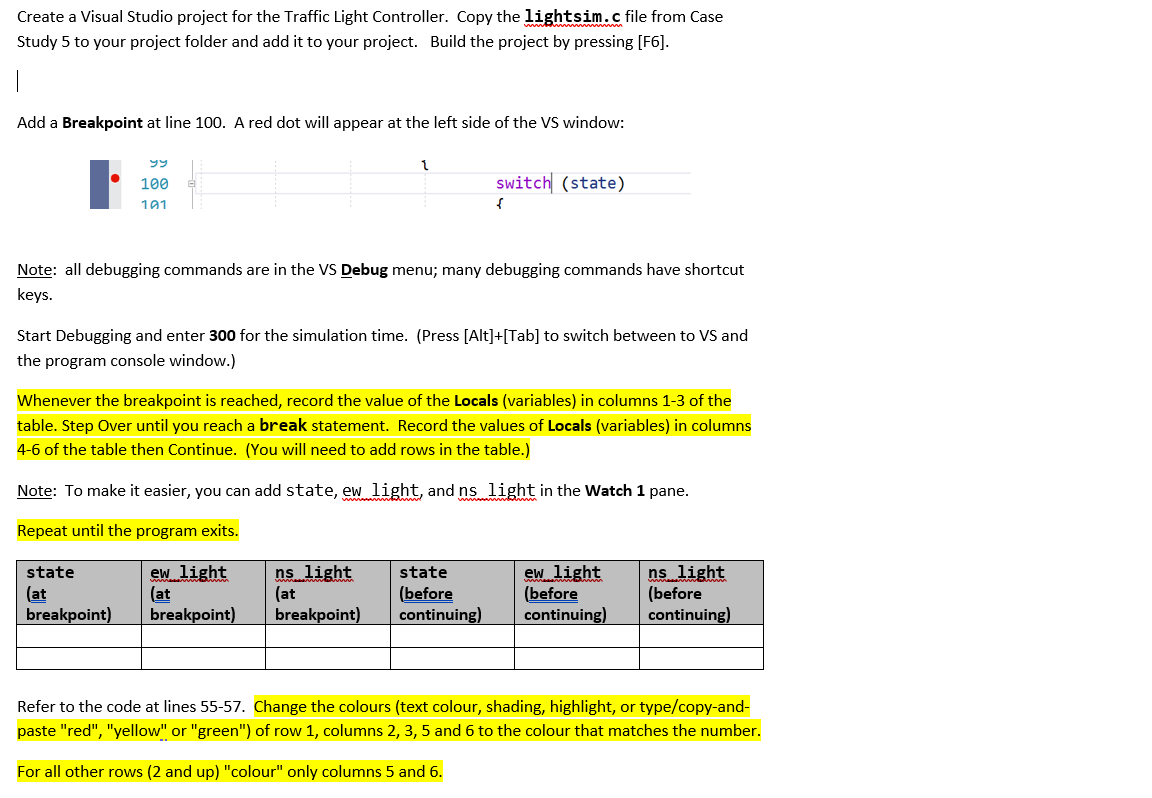
Task: Click the switch keyword in the code screenshot
Action: [521, 182]
